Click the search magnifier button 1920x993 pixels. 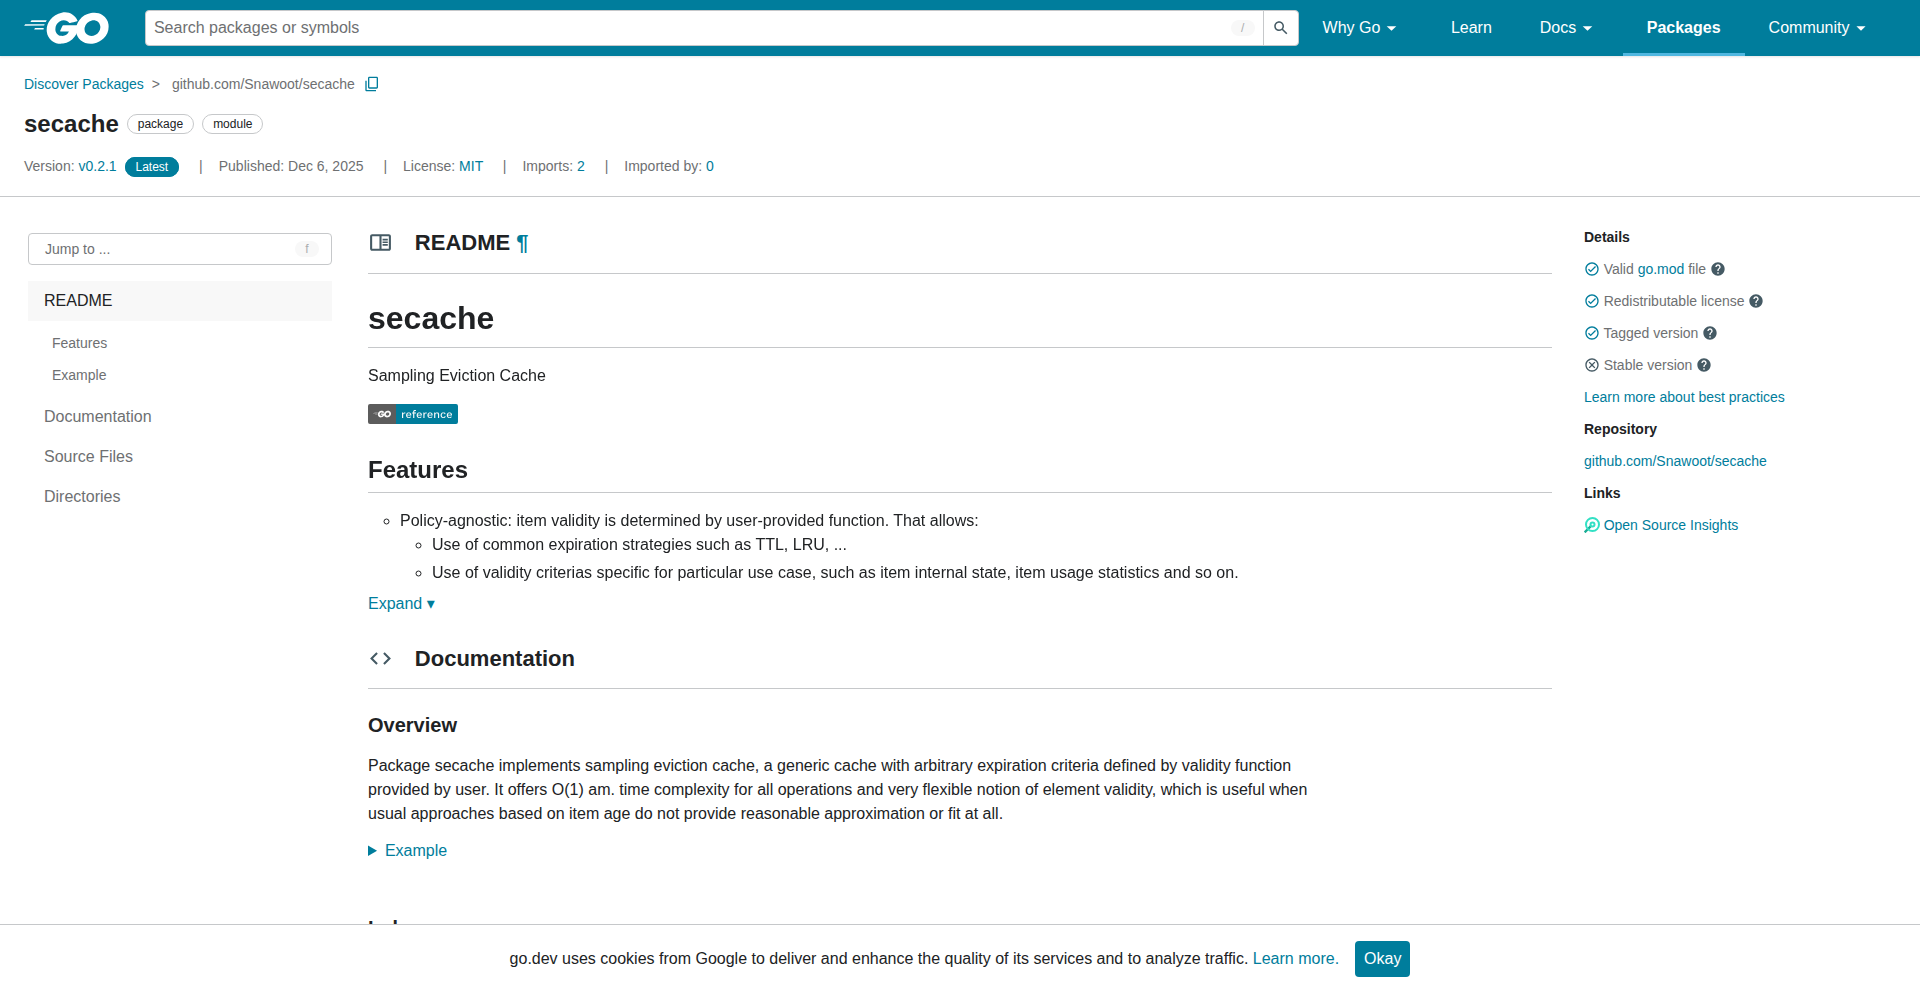click(1280, 28)
